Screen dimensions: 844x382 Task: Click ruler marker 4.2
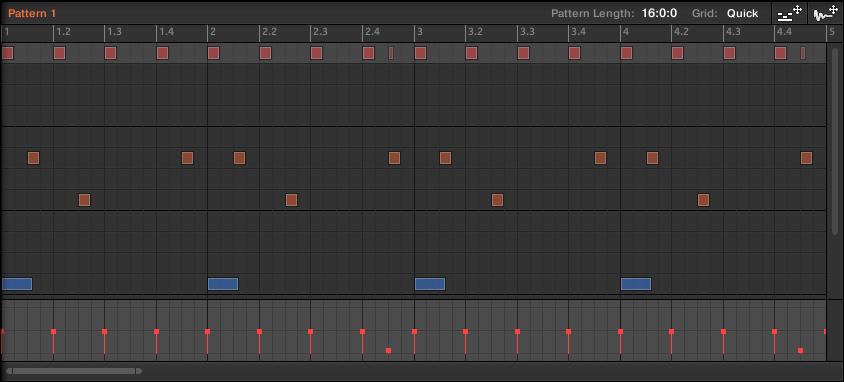pos(681,32)
